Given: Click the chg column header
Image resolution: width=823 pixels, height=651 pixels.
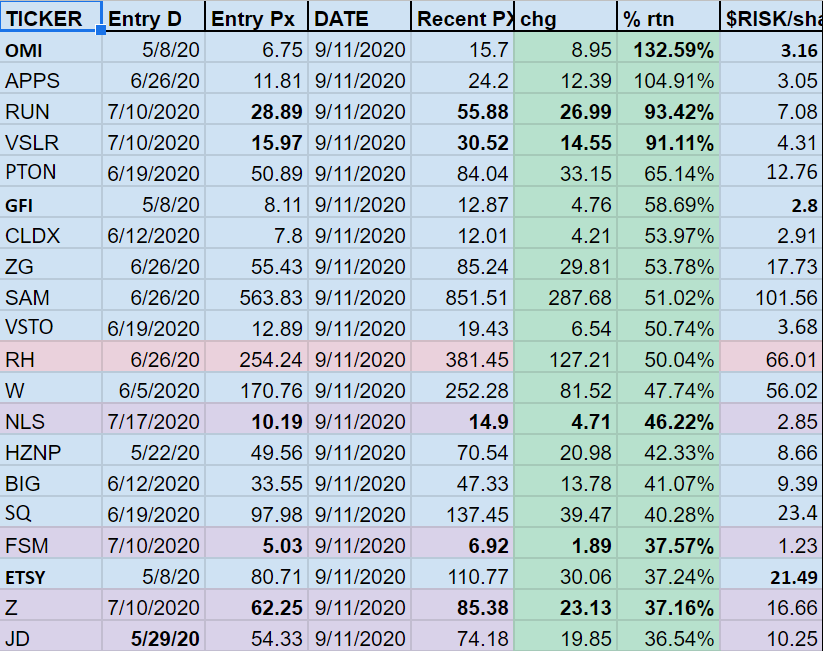Looking at the screenshot, I should pyautogui.click(x=565, y=17).
